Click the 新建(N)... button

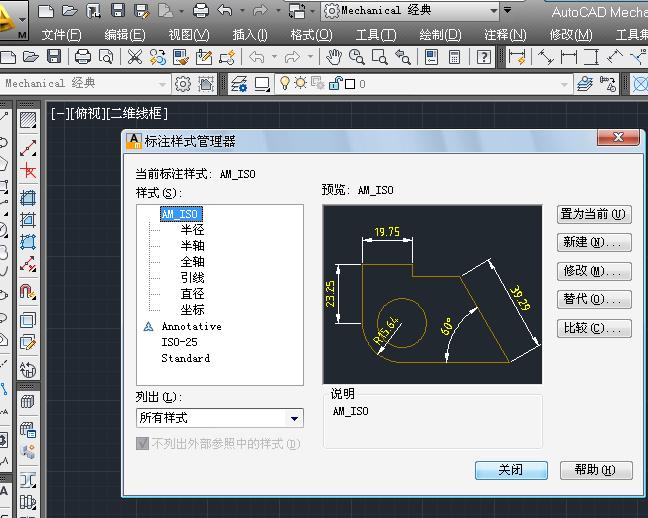[x=594, y=242]
